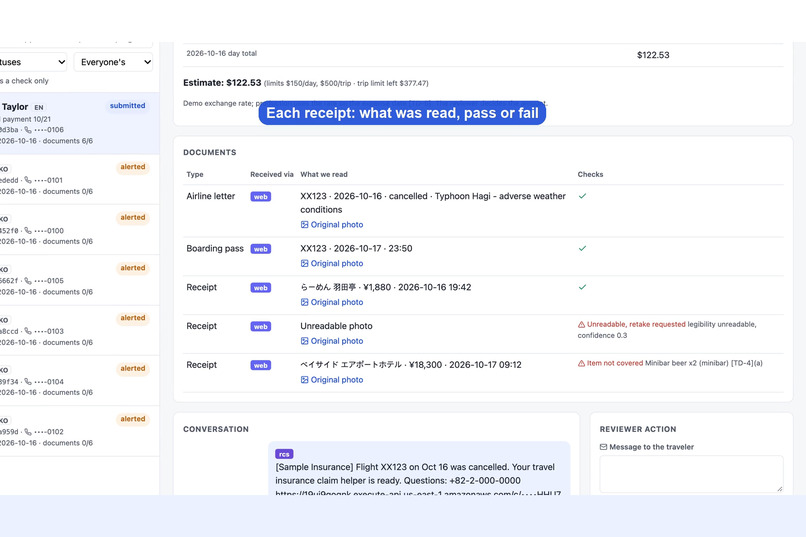Open Original photo link for Boarding pass
This screenshot has height=537, width=806.
(x=332, y=263)
